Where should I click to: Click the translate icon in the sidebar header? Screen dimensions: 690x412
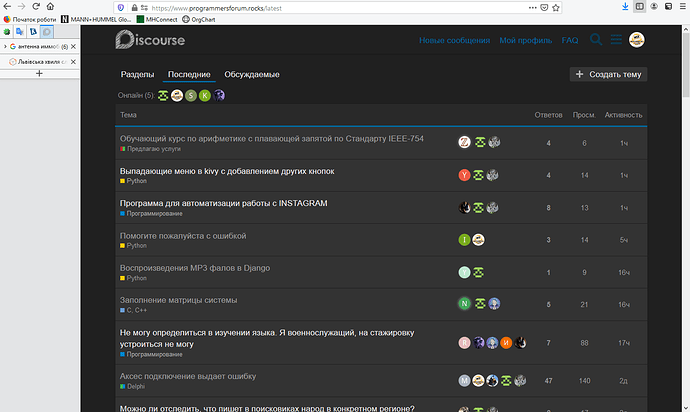pyautogui.click(x=20, y=32)
